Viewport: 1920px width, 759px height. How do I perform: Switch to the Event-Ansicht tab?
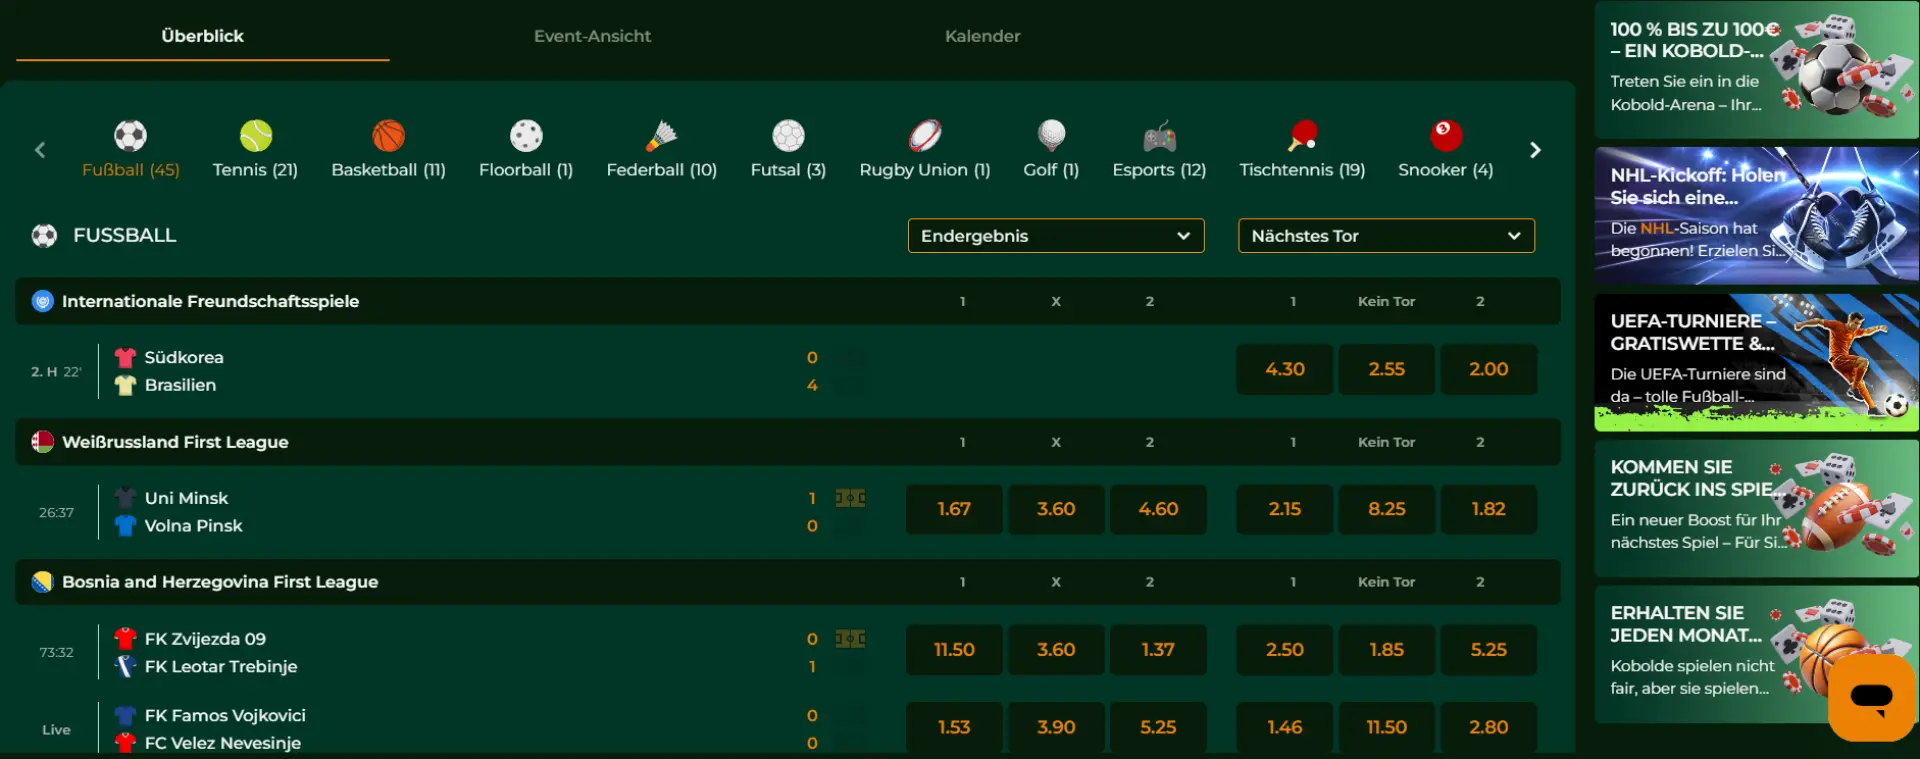tap(592, 36)
